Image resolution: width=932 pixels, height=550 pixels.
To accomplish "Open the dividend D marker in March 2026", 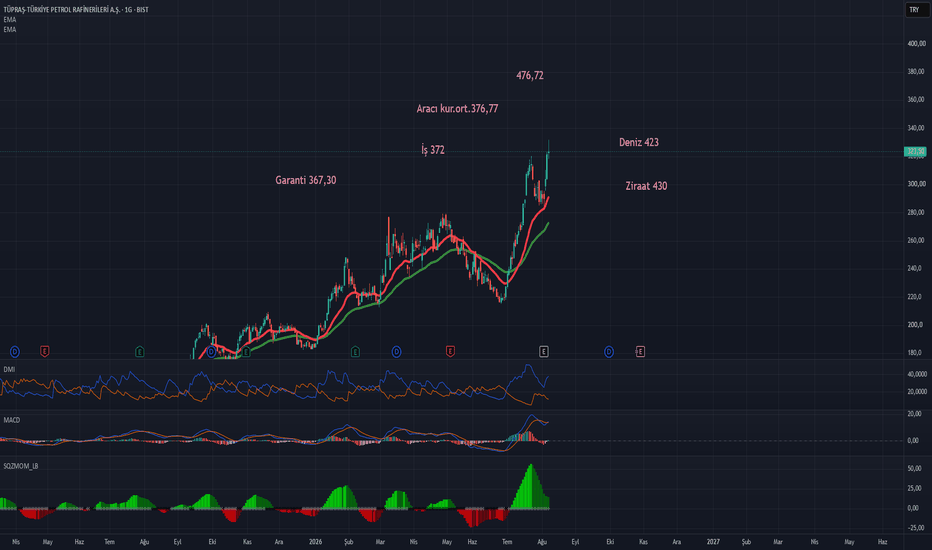I will point(396,352).
